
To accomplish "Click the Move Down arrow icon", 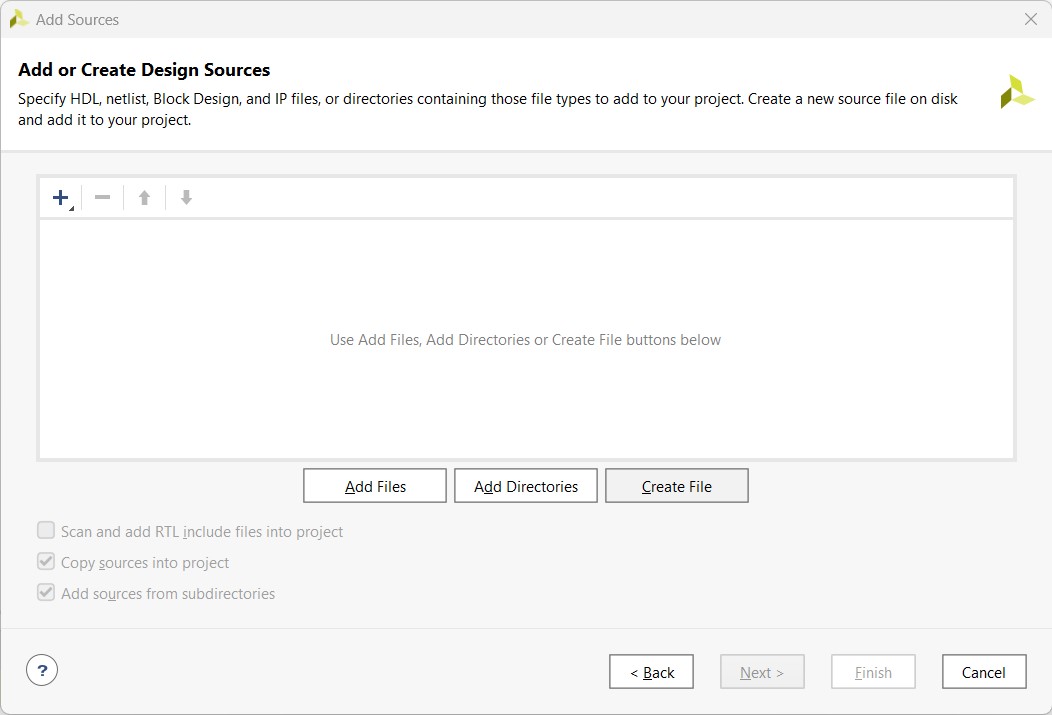I will 187,197.
